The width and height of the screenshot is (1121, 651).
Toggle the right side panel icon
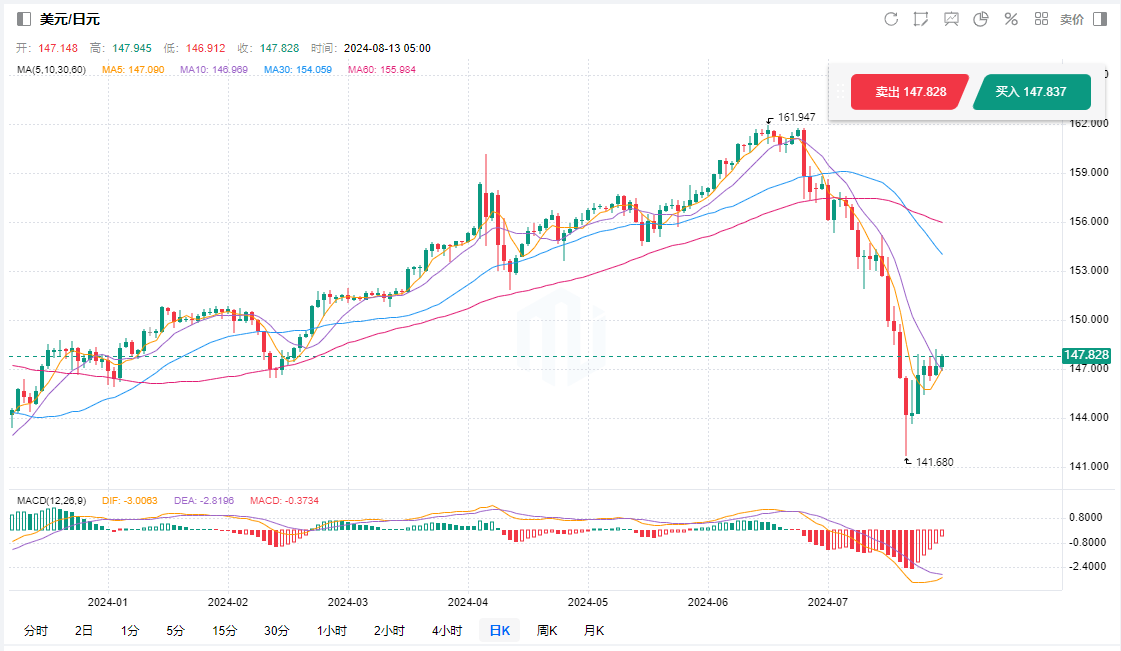coord(1100,19)
